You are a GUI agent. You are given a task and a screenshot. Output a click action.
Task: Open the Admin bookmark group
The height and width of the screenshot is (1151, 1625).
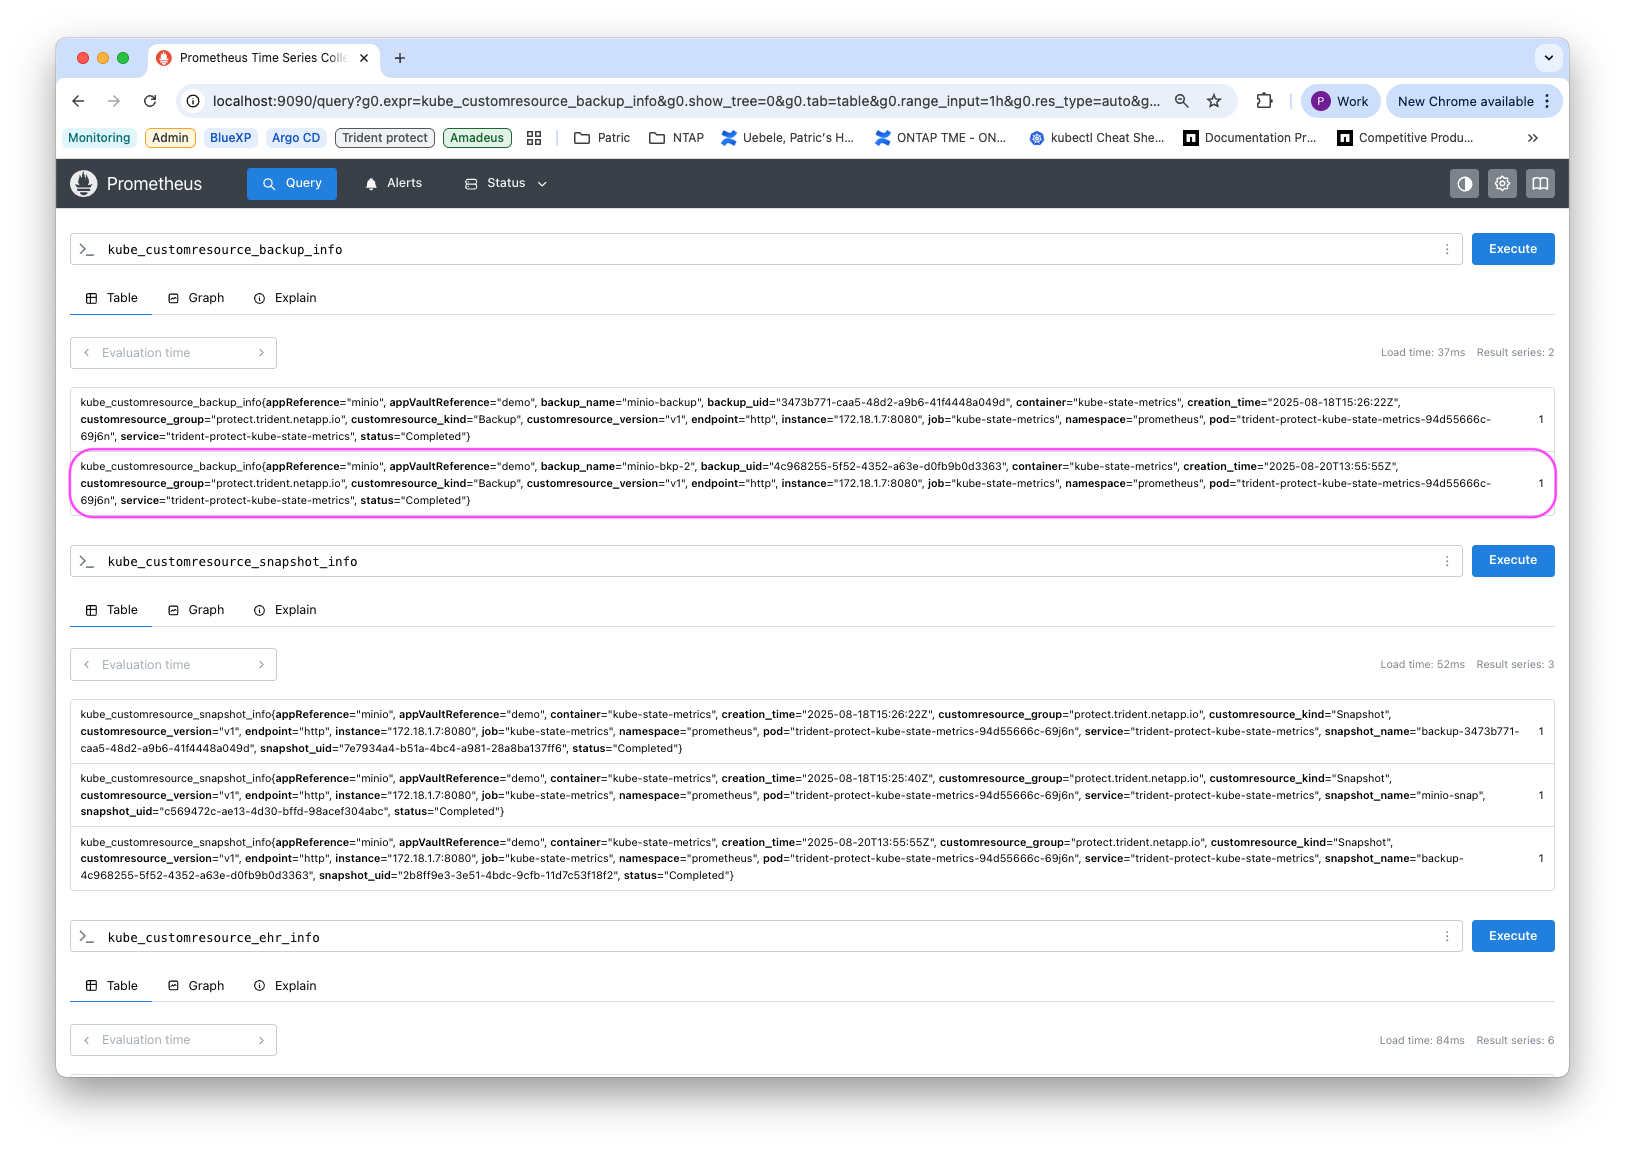pos(171,138)
